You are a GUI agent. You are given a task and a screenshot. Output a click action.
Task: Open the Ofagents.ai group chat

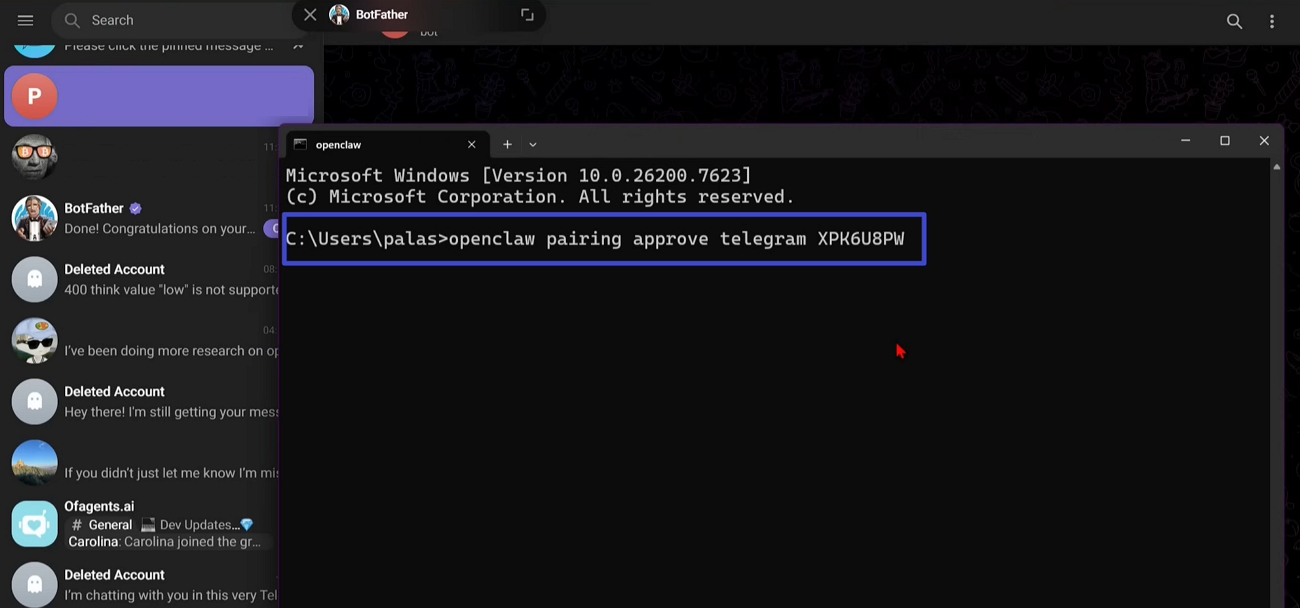click(x=141, y=524)
